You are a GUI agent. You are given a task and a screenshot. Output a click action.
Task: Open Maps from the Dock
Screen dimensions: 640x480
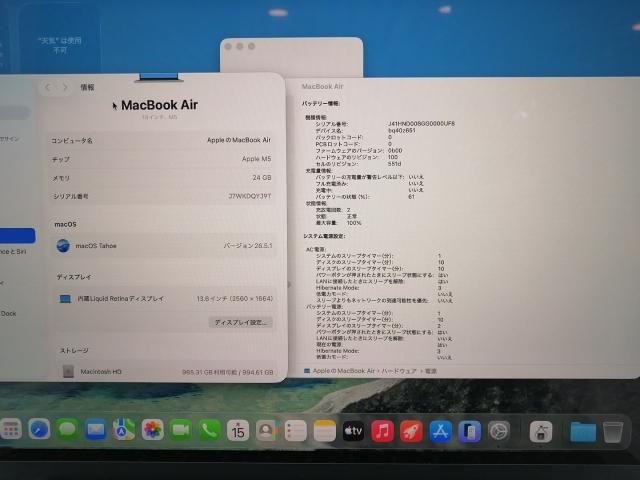(124, 429)
